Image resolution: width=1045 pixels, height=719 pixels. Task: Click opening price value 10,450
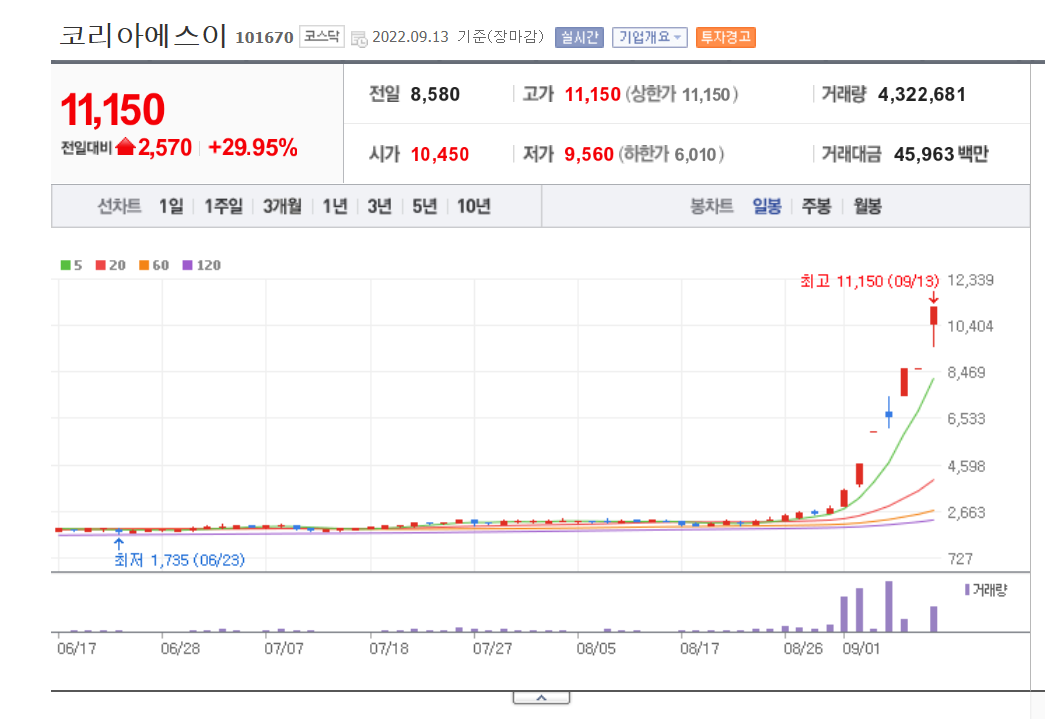point(439,154)
